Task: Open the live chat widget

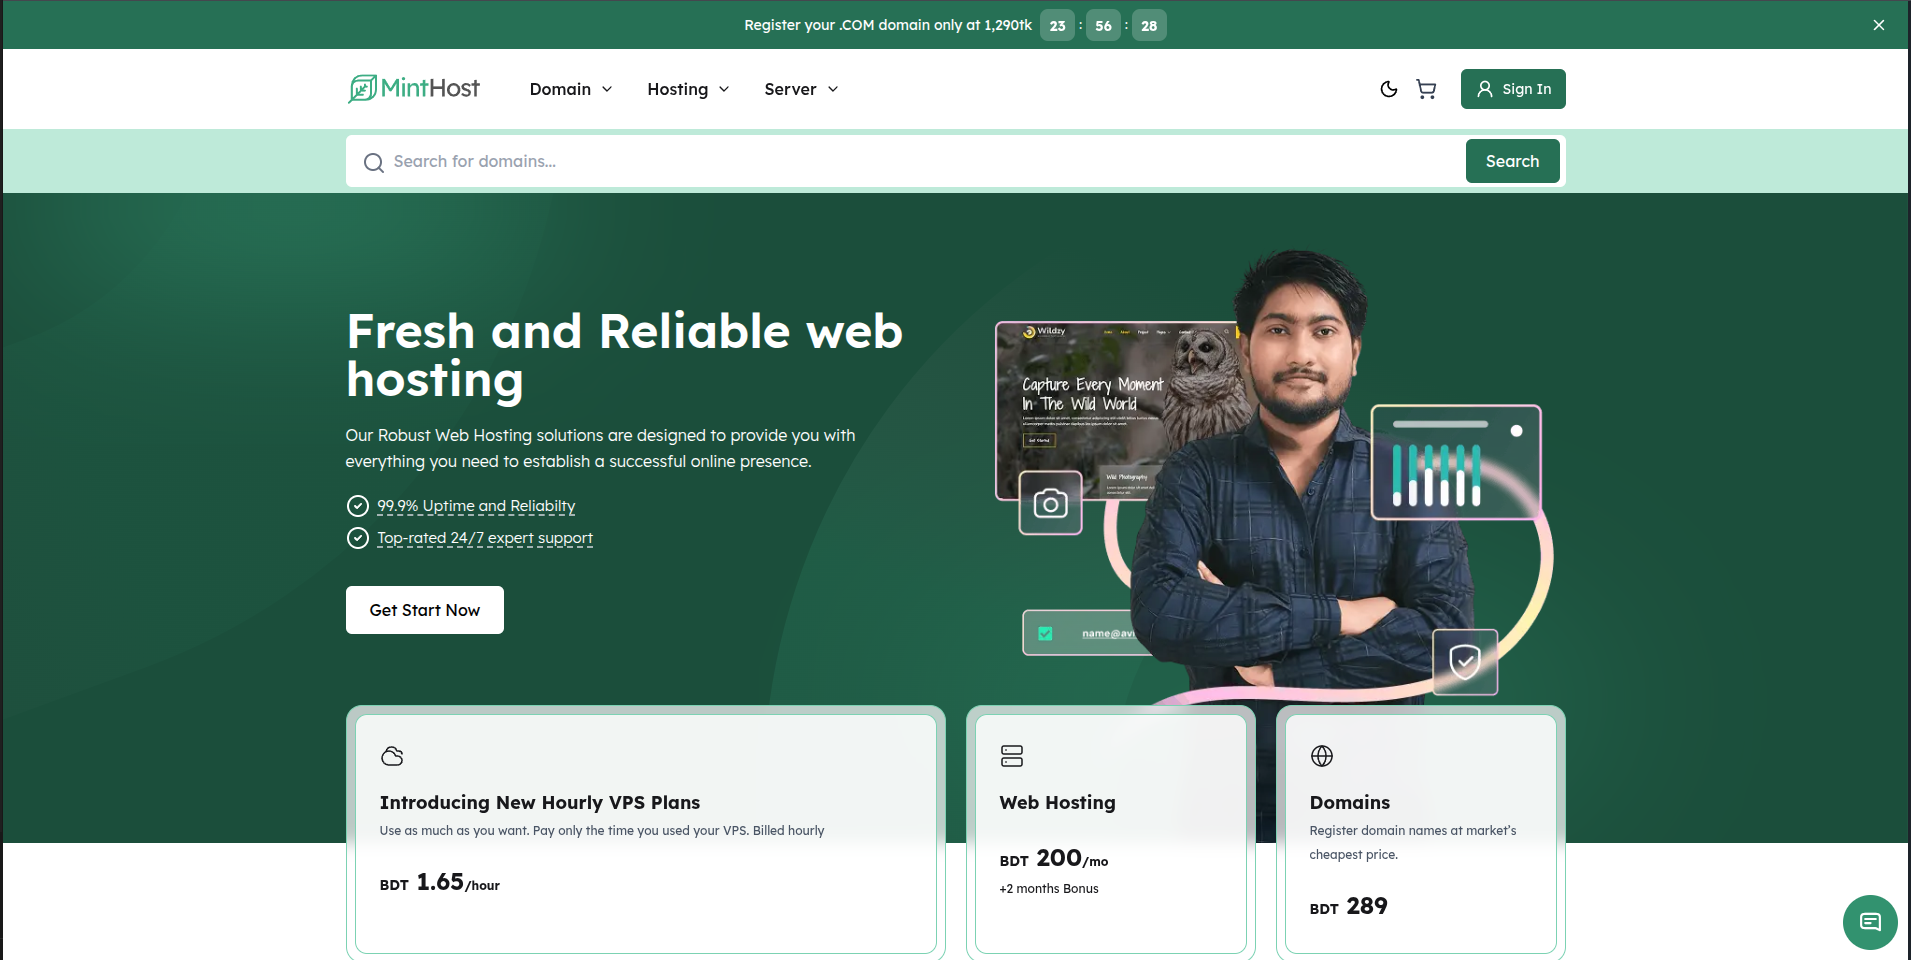Action: [1869, 921]
